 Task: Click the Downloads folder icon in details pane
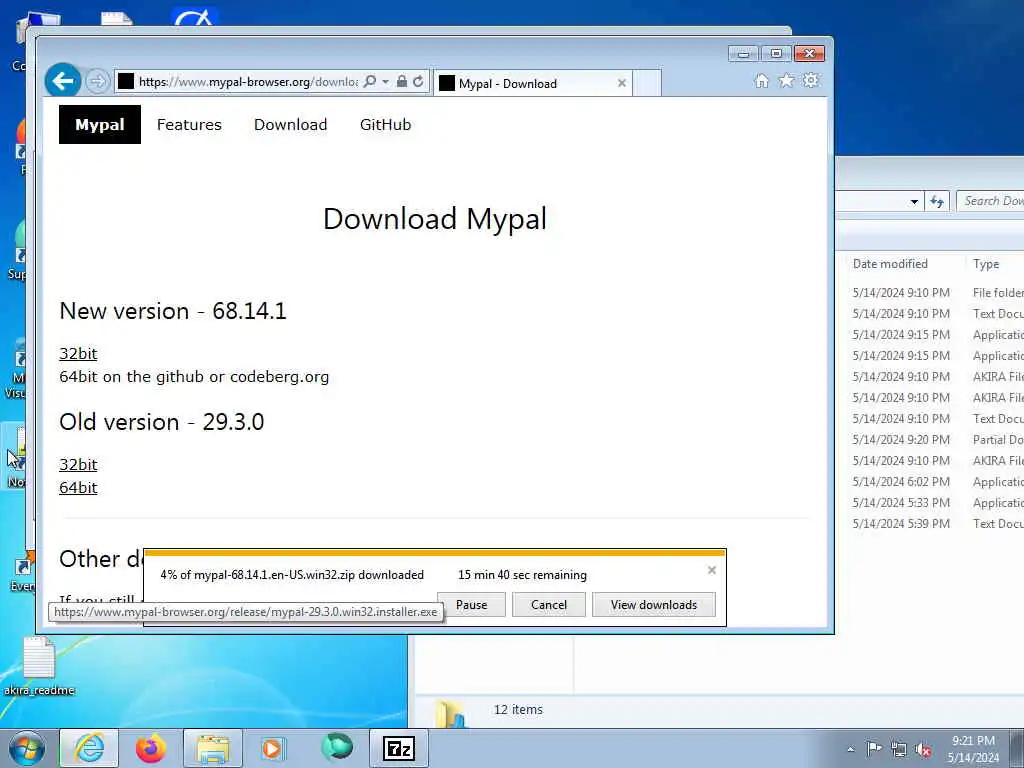(x=451, y=714)
